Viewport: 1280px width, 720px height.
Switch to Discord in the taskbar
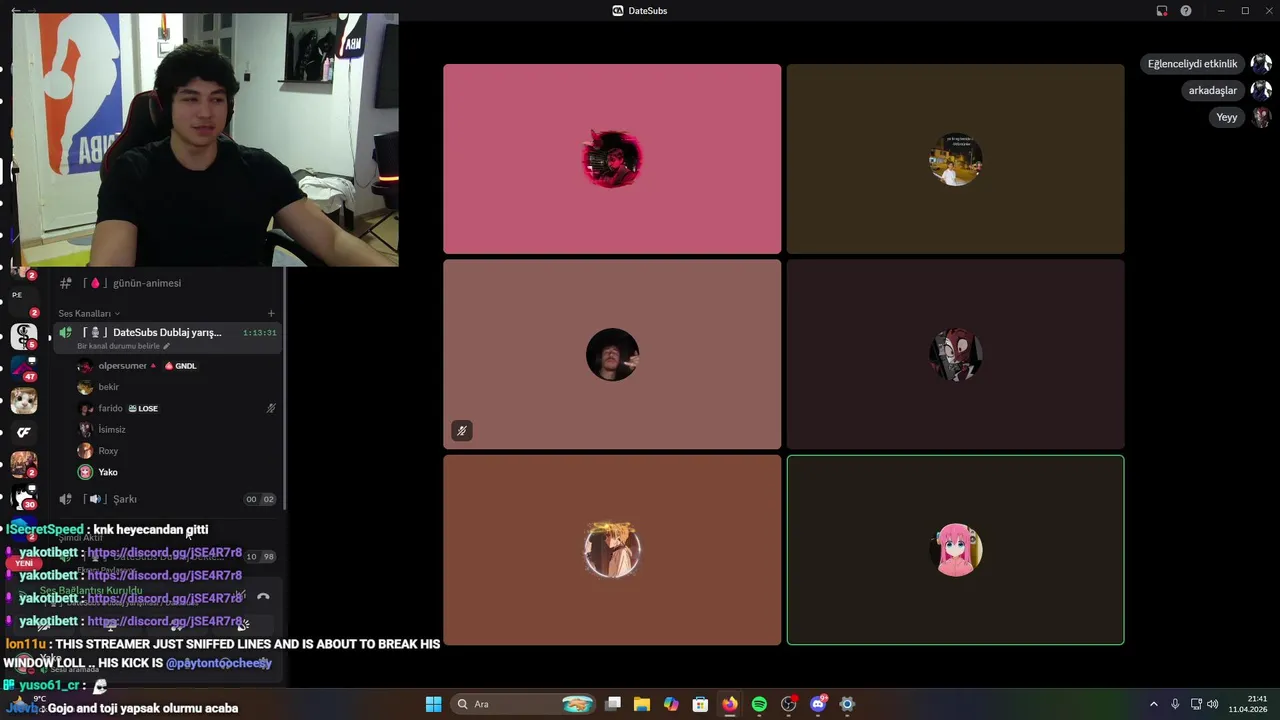click(818, 704)
